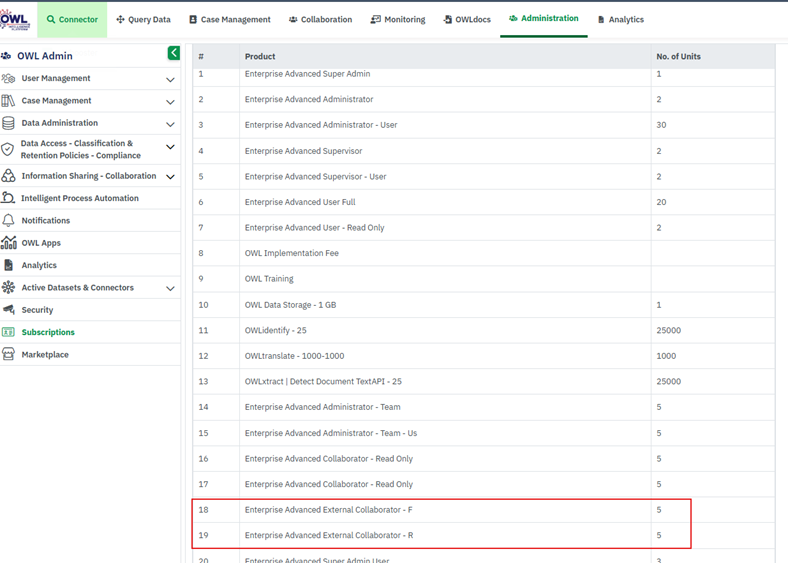Viewport: 788px width, 563px height.
Task: Click the Subscriptions icon in sidebar
Action: pyautogui.click(x=9, y=332)
